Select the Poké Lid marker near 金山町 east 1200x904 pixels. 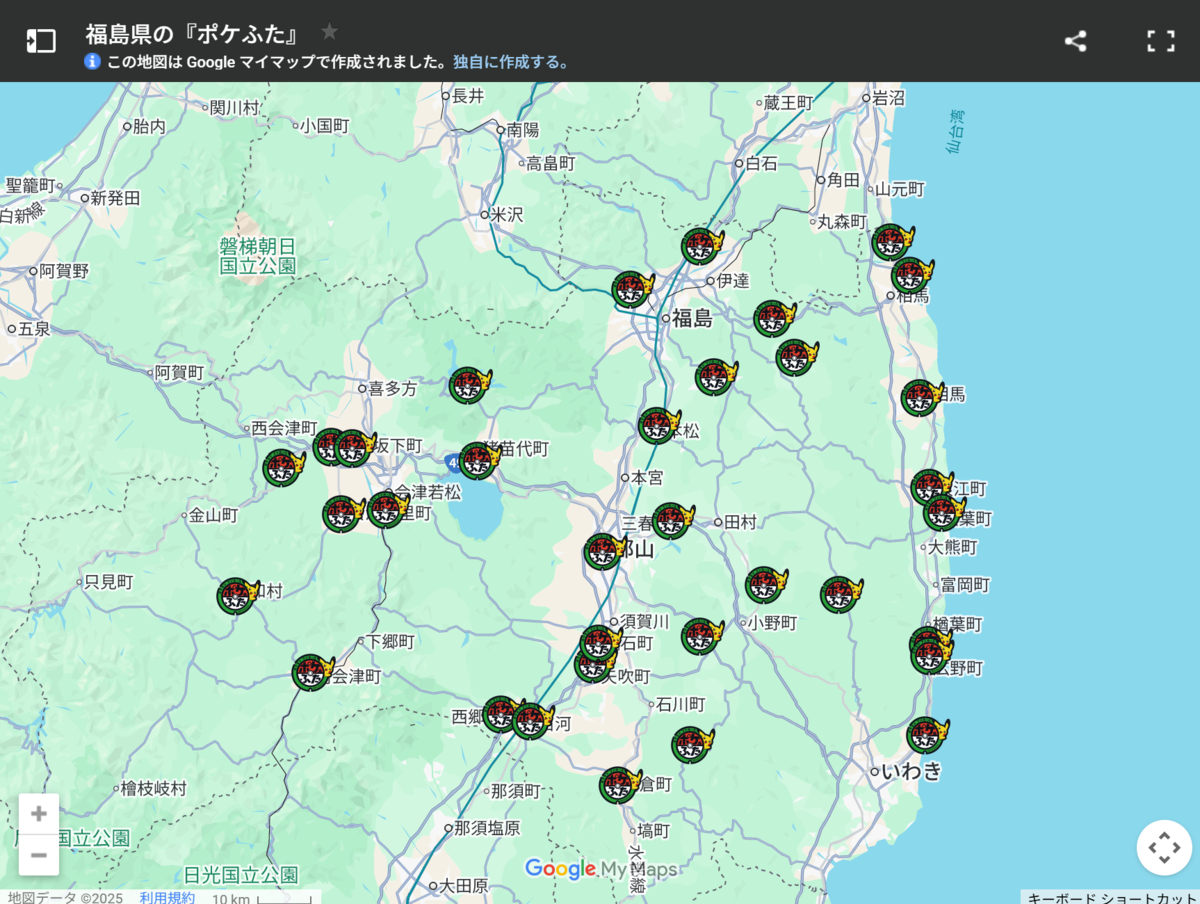[341, 514]
